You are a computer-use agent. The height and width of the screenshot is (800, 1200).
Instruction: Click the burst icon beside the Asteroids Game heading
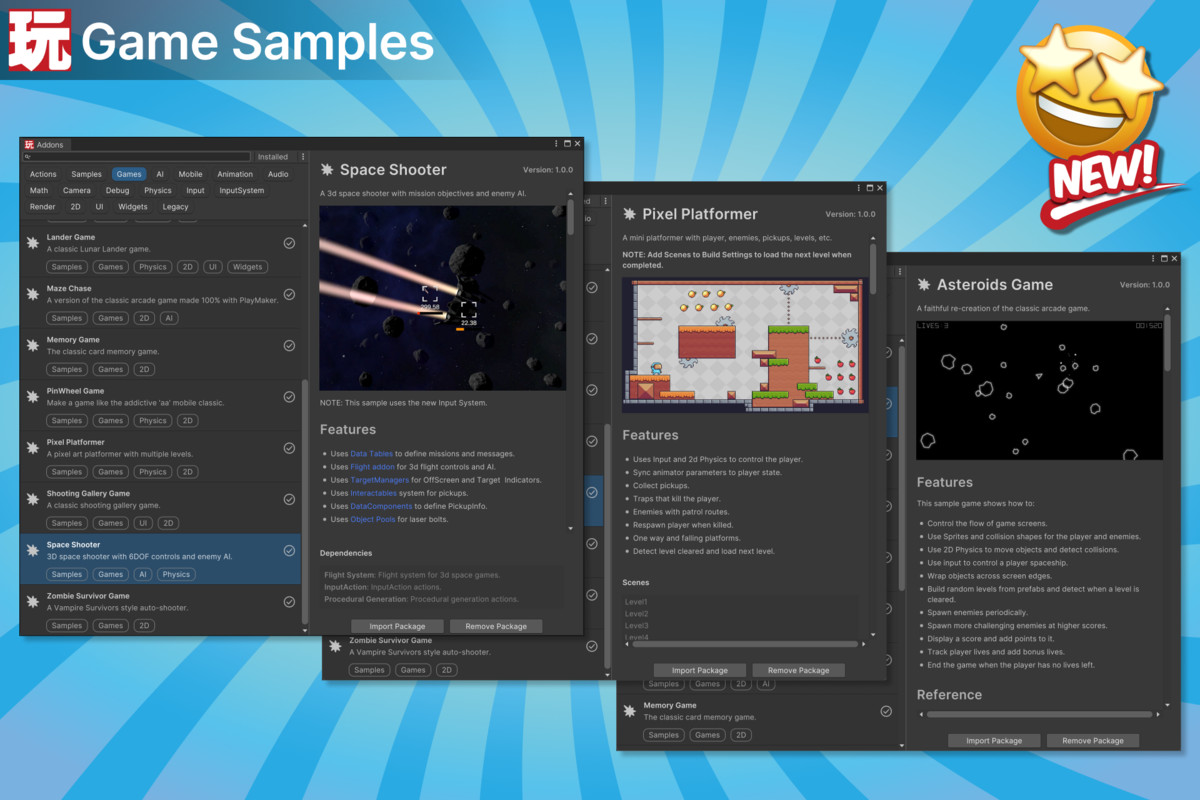click(923, 285)
